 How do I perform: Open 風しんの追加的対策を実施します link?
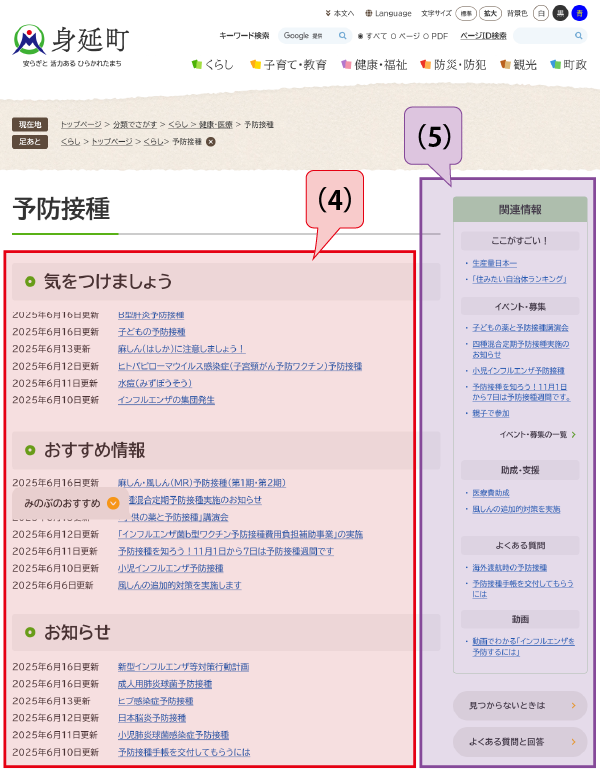pos(180,585)
